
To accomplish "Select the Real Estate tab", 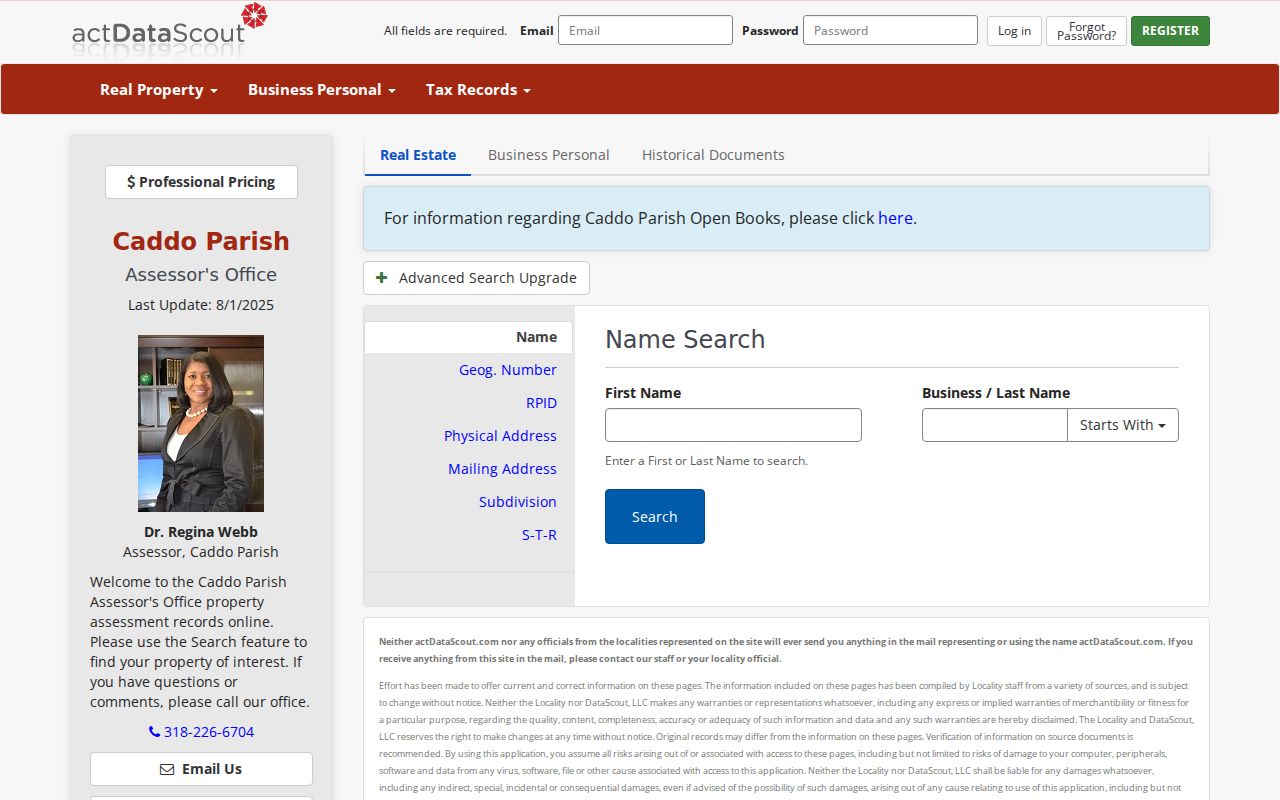I will (x=418, y=155).
